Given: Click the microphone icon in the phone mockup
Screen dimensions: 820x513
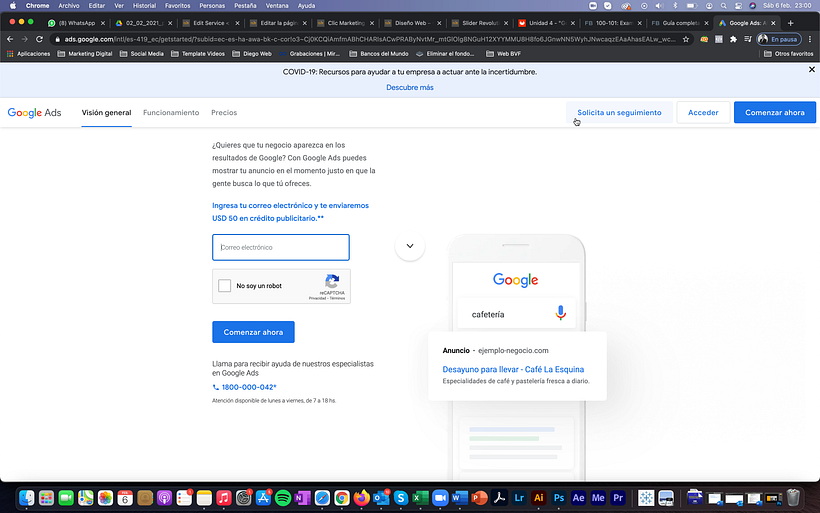Looking at the screenshot, I should [561, 313].
